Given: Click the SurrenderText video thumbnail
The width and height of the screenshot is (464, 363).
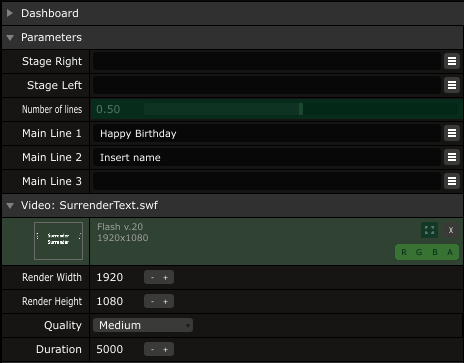Looking at the screenshot, I should pyautogui.click(x=58, y=241).
